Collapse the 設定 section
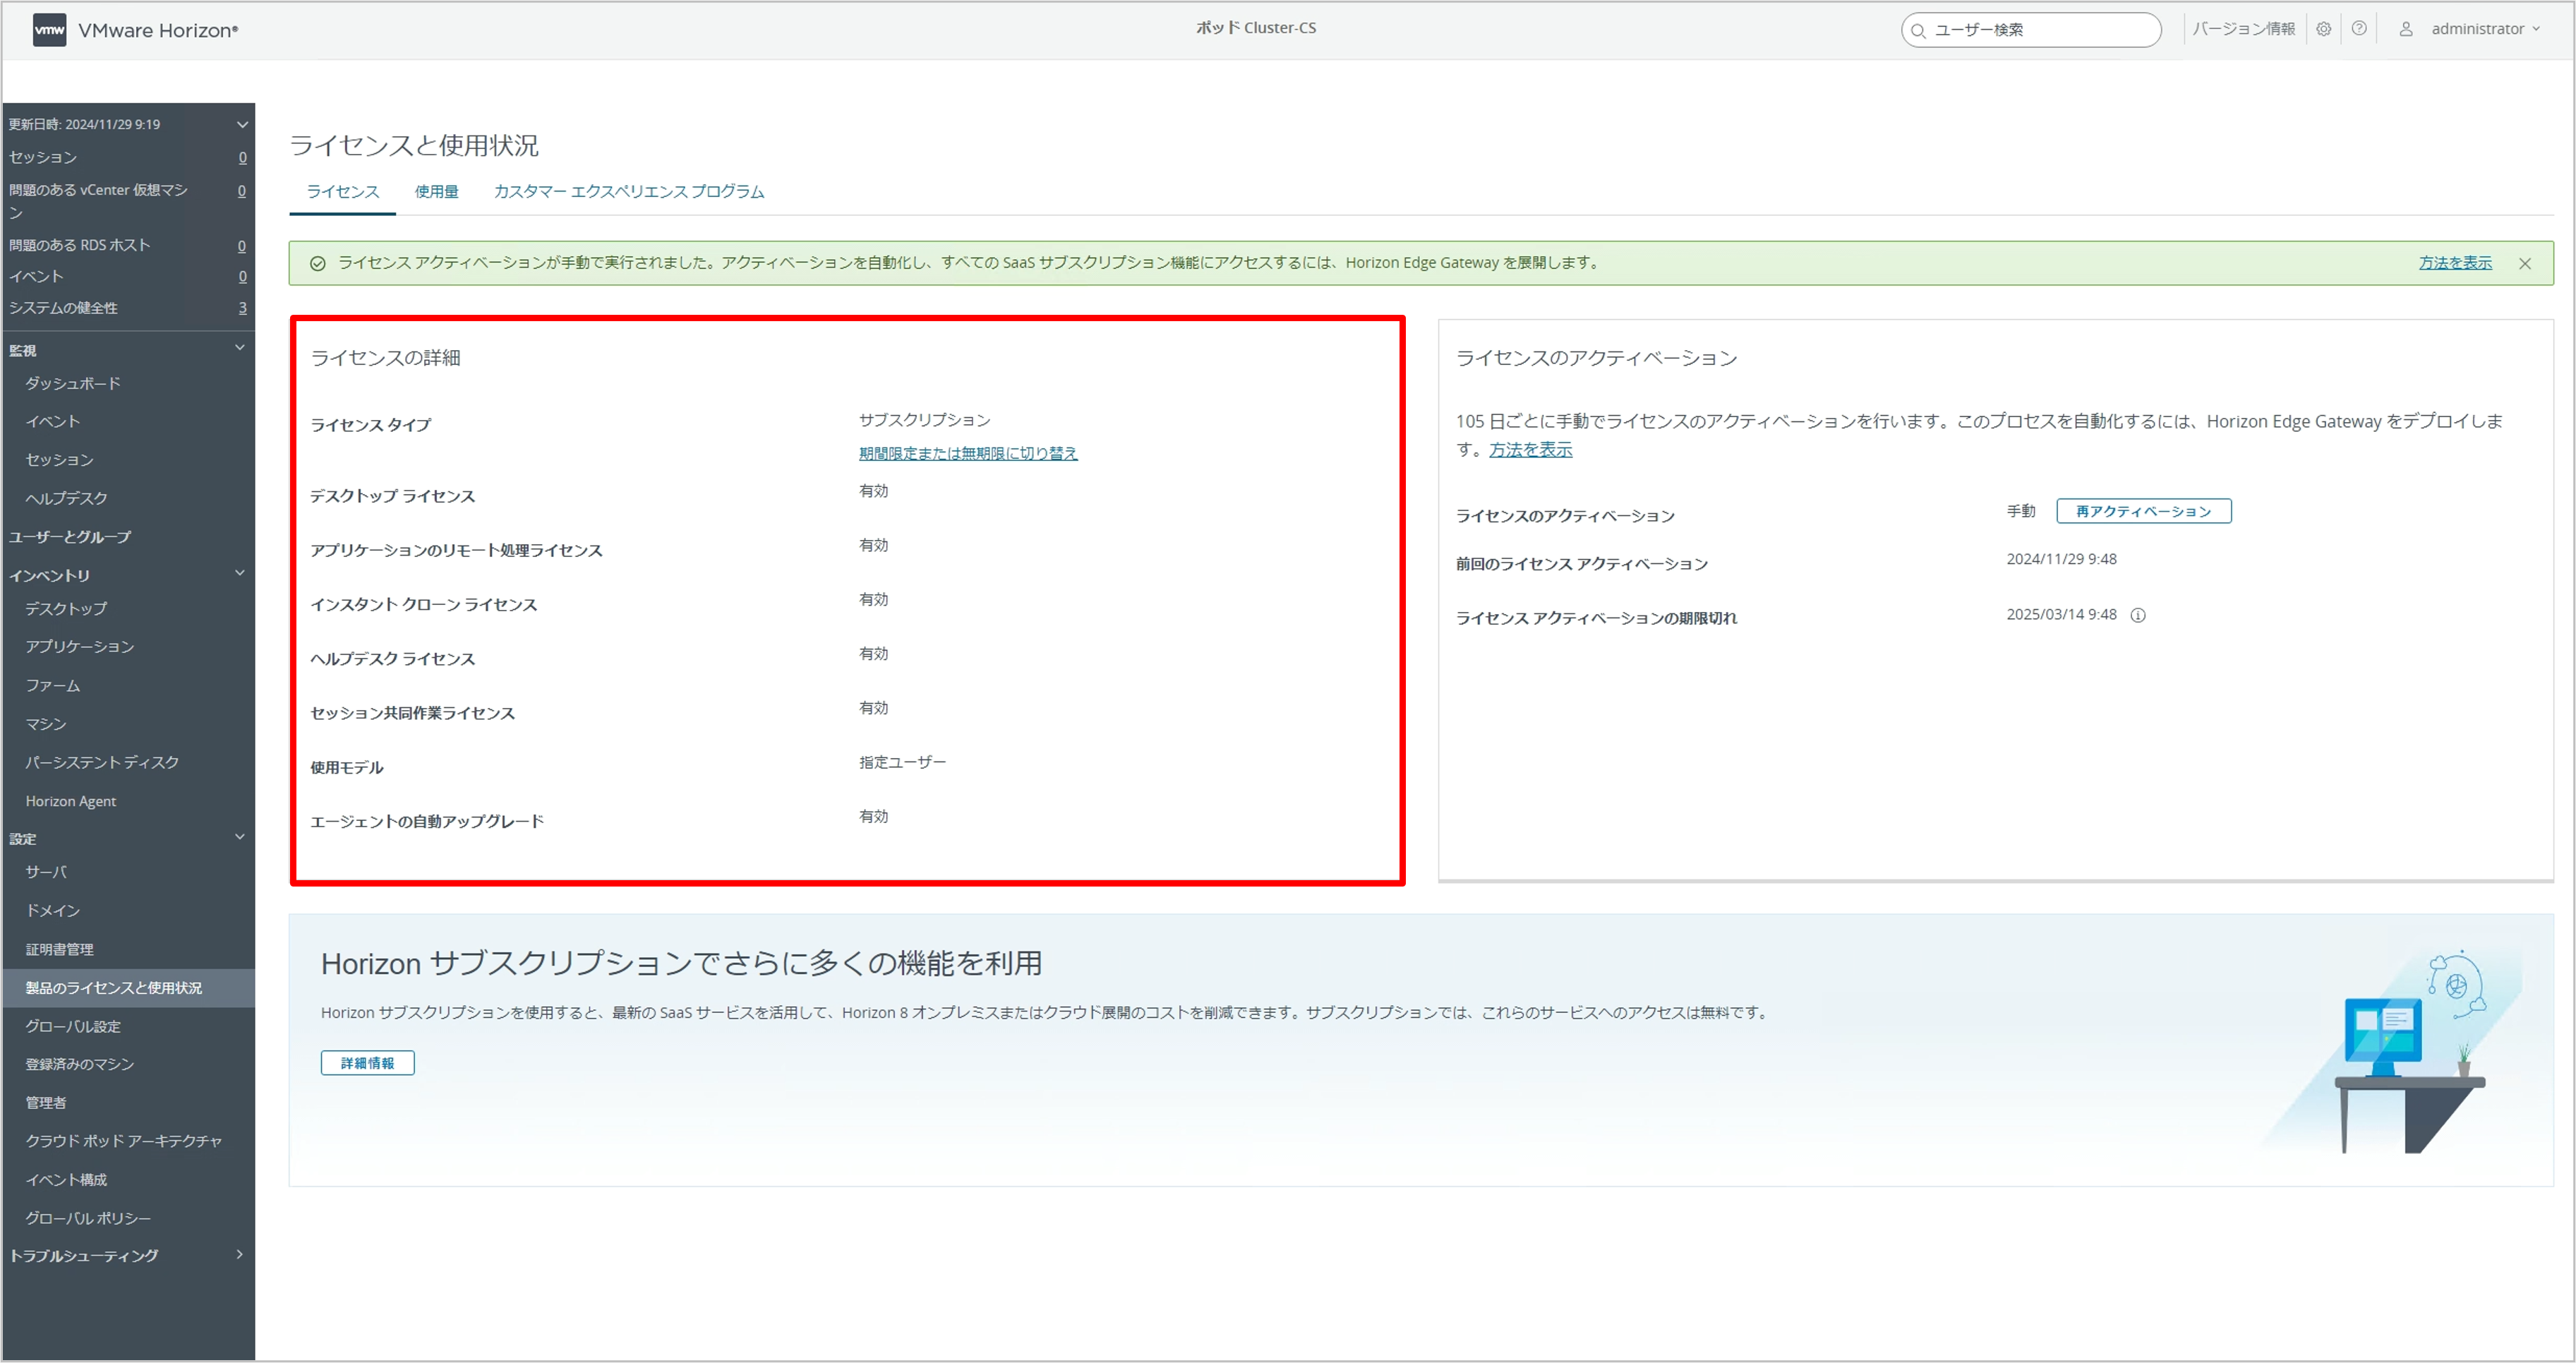Screen dimensions: 2576x1363 (240, 837)
